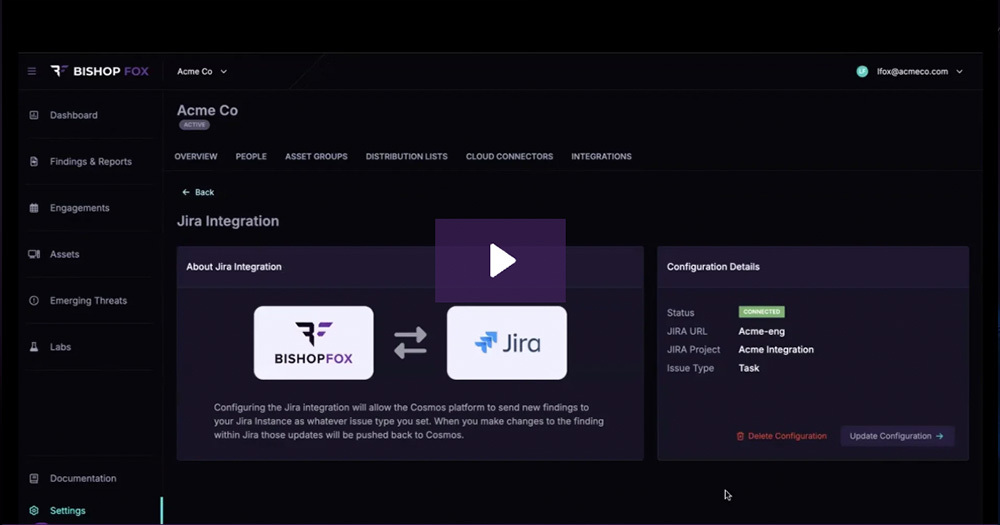Click the Delete Configuration button
Image resolution: width=1000 pixels, height=525 pixels.
781,436
